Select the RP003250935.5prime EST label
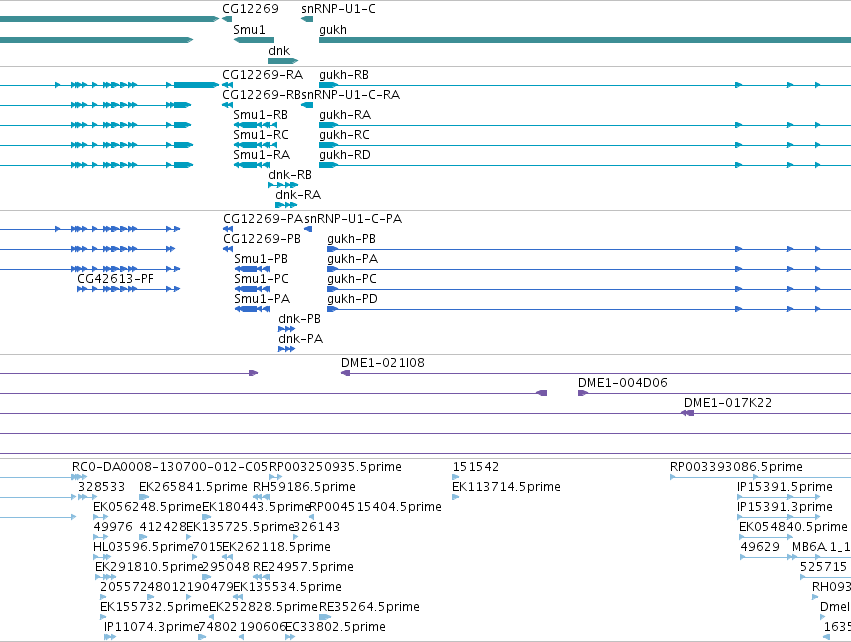 [x=335, y=467]
